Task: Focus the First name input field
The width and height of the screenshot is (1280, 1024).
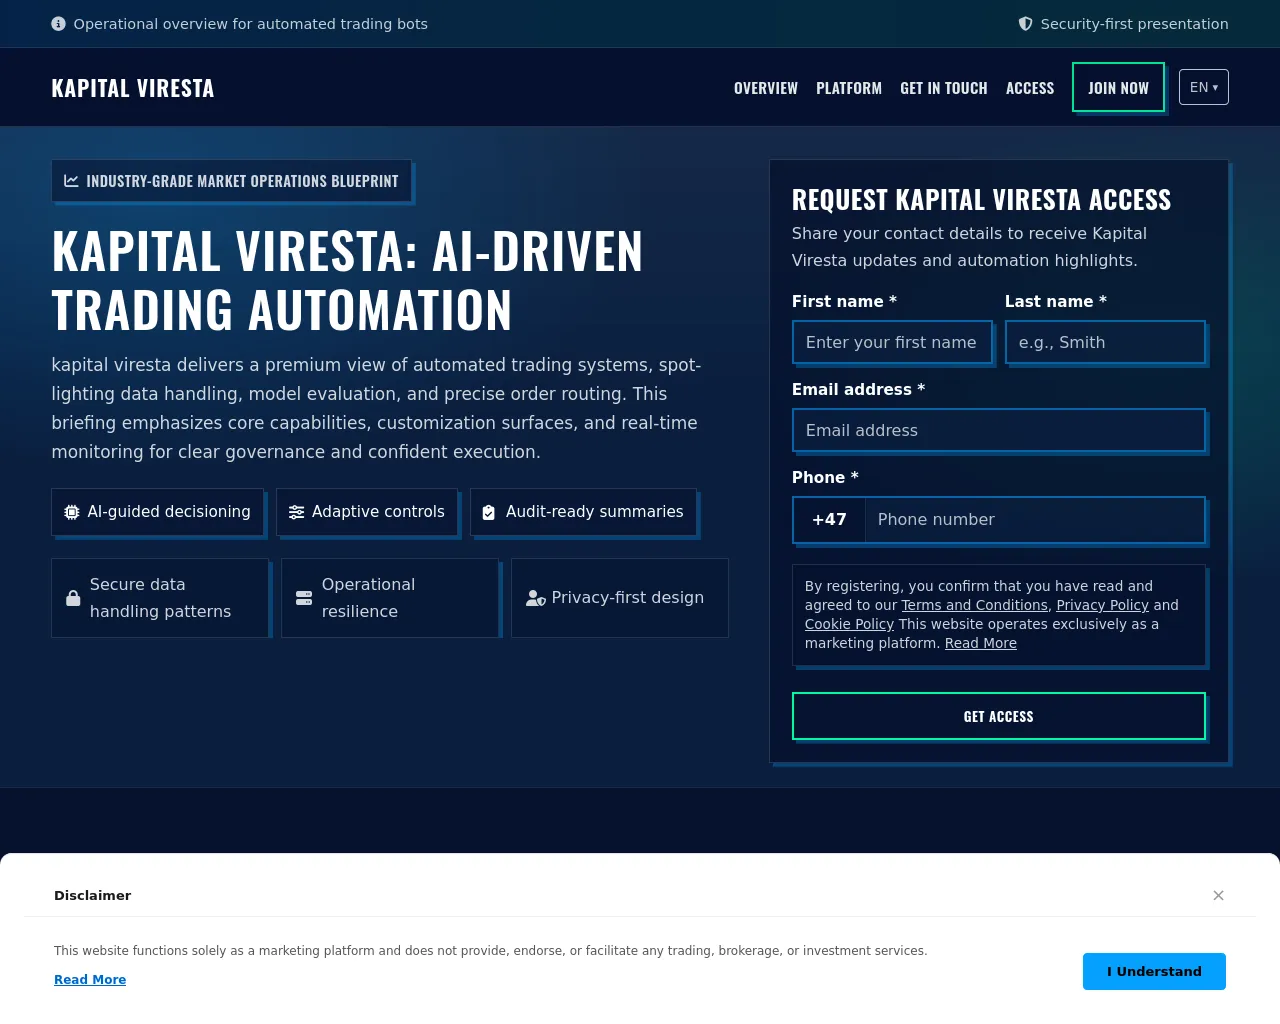Action: point(892,342)
